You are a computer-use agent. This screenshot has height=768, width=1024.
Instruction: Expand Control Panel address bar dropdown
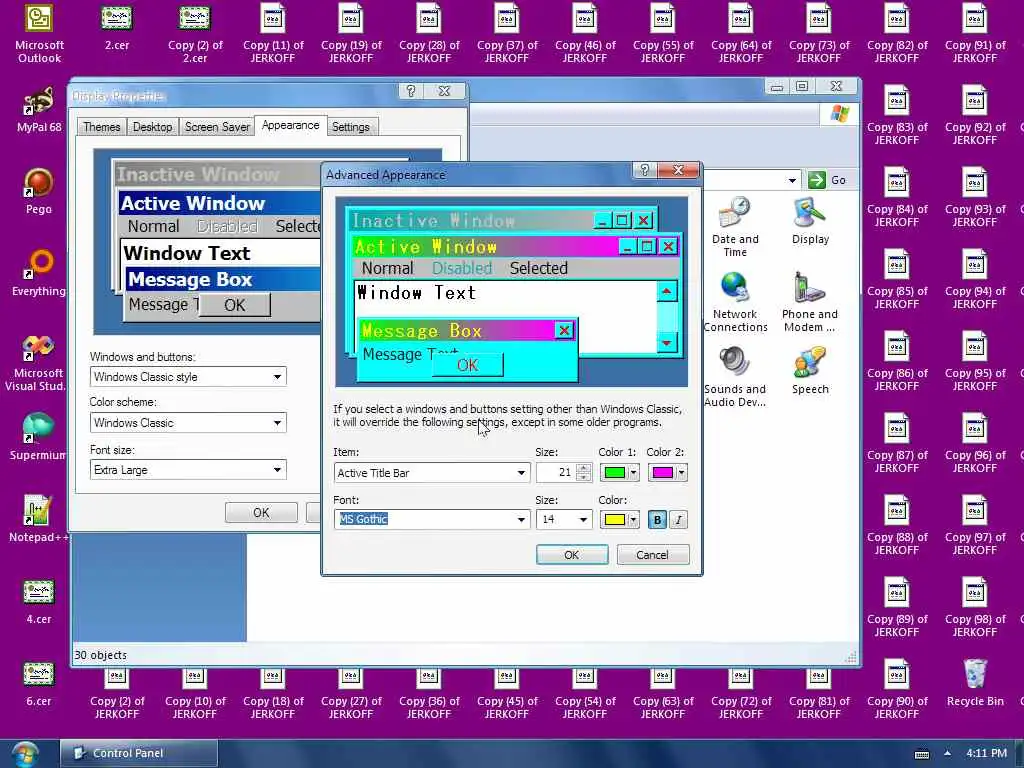coord(792,180)
